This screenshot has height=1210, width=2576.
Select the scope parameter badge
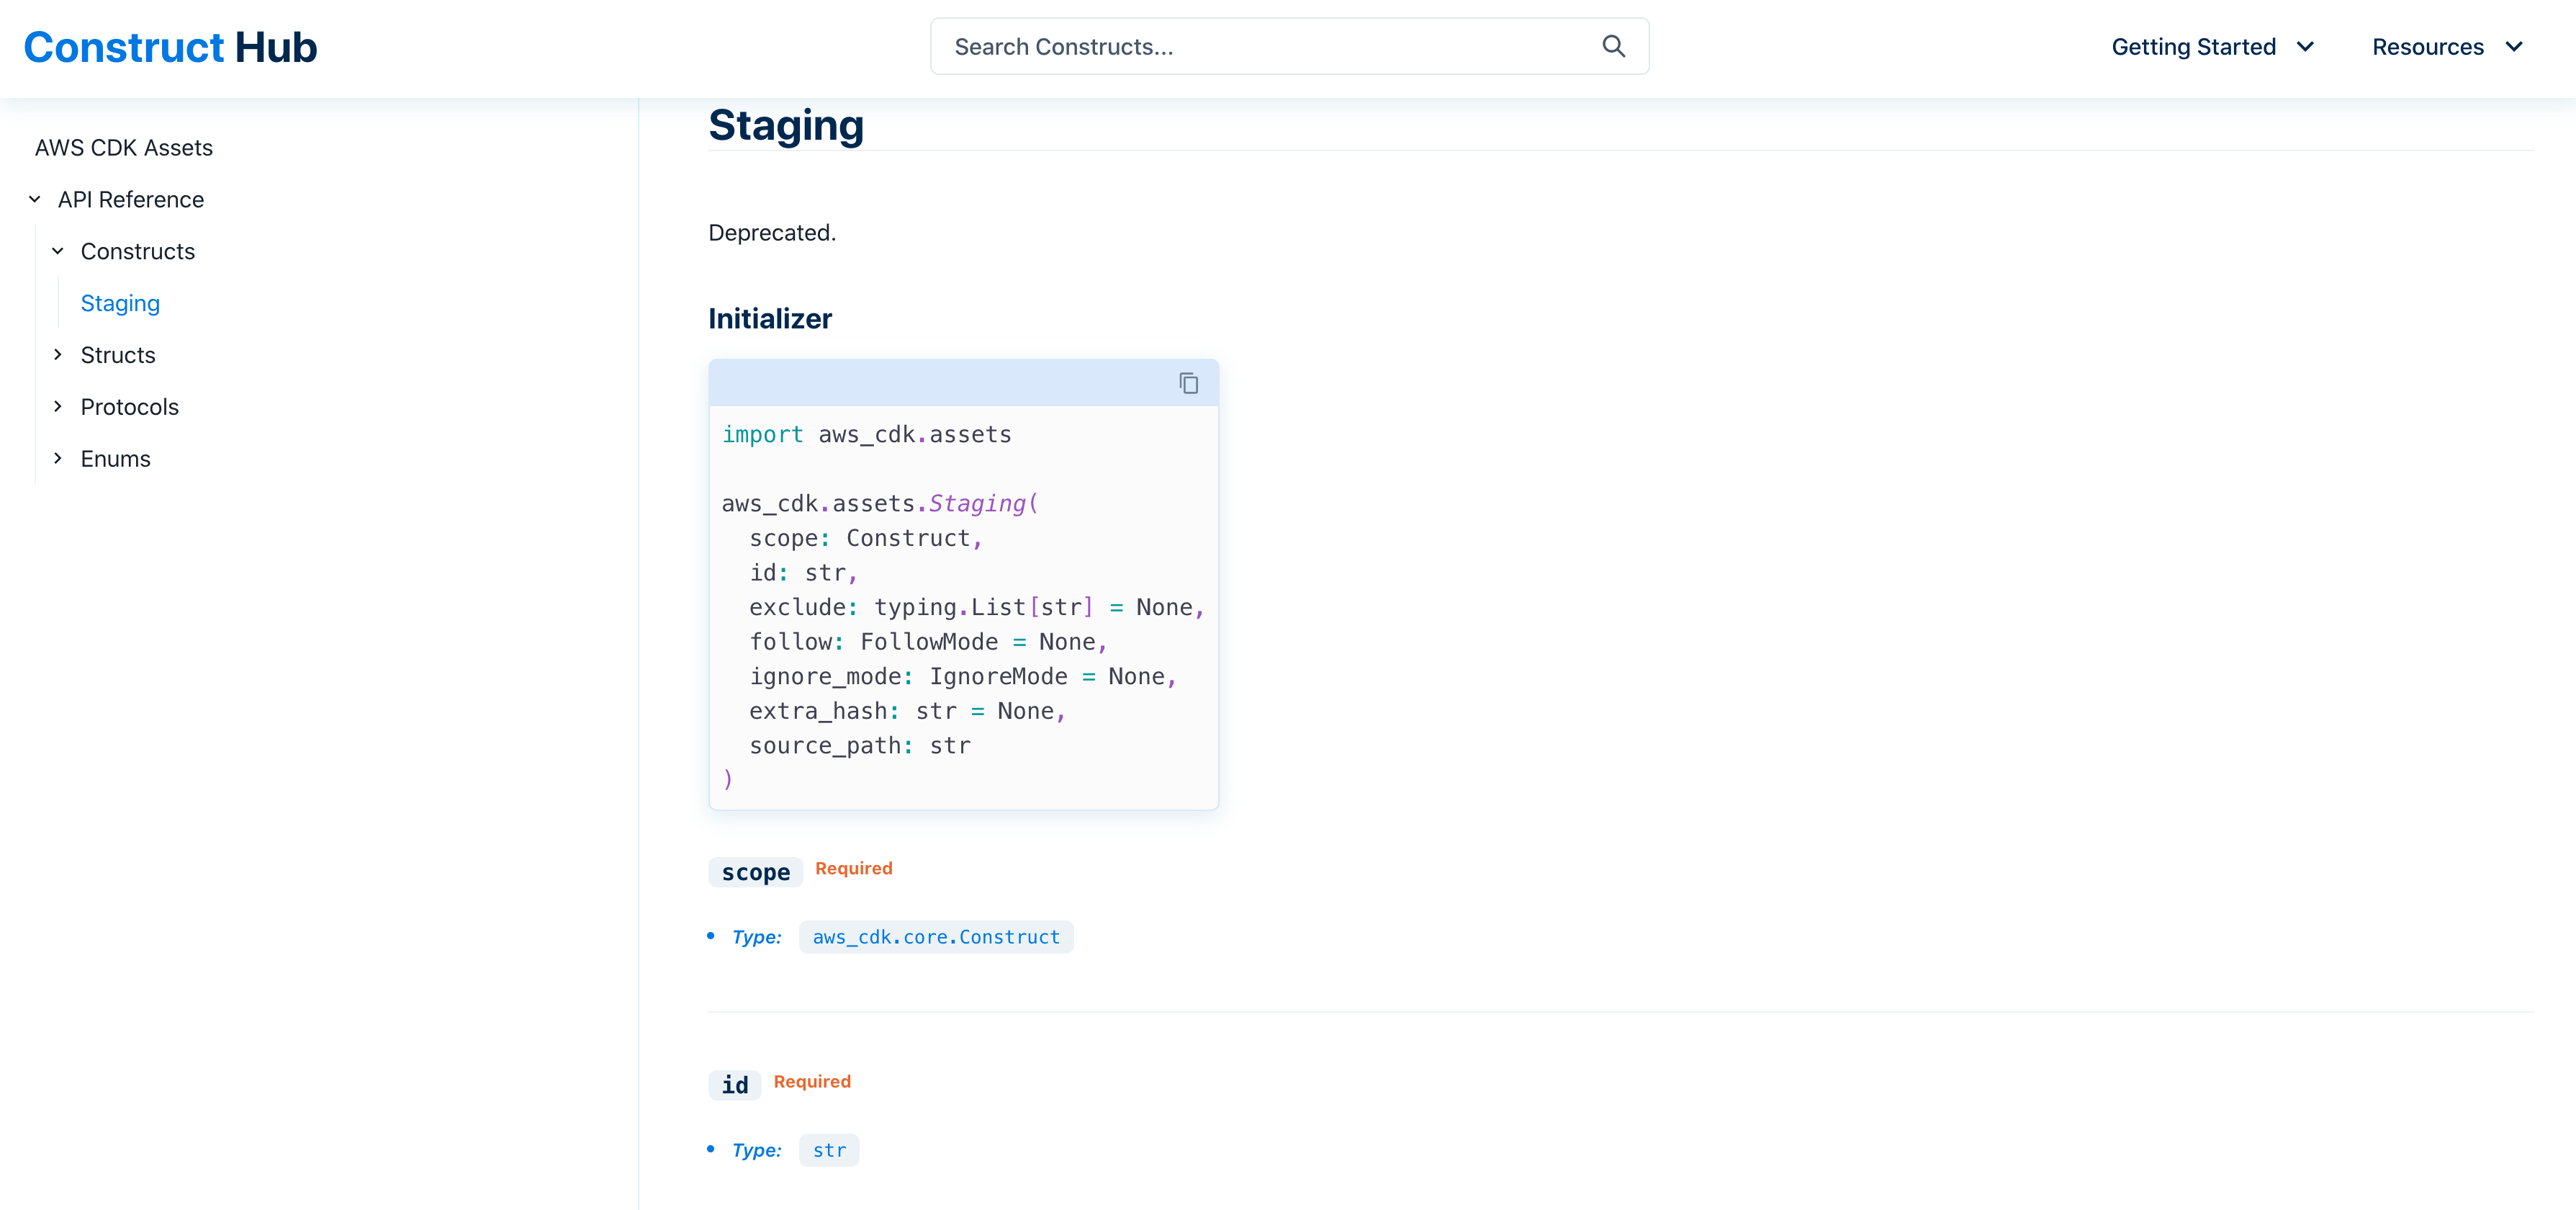pyautogui.click(x=755, y=871)
